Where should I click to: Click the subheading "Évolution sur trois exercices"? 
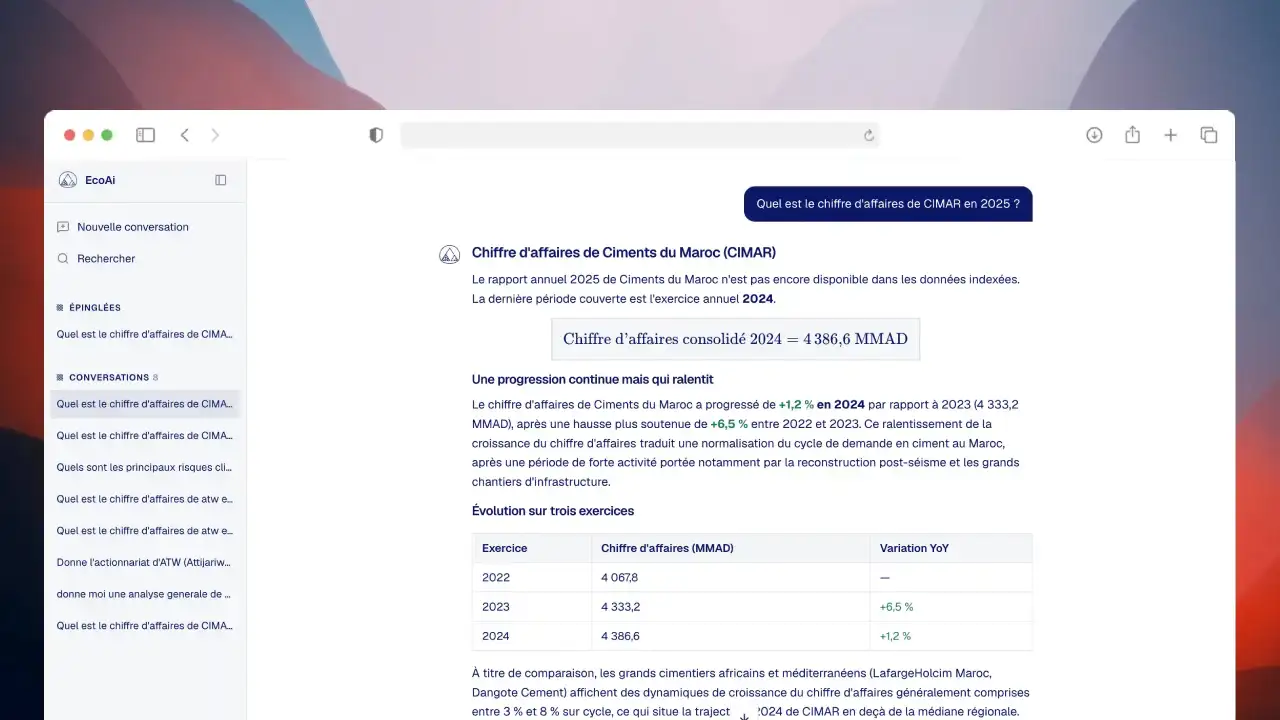[x=553, y=511]
